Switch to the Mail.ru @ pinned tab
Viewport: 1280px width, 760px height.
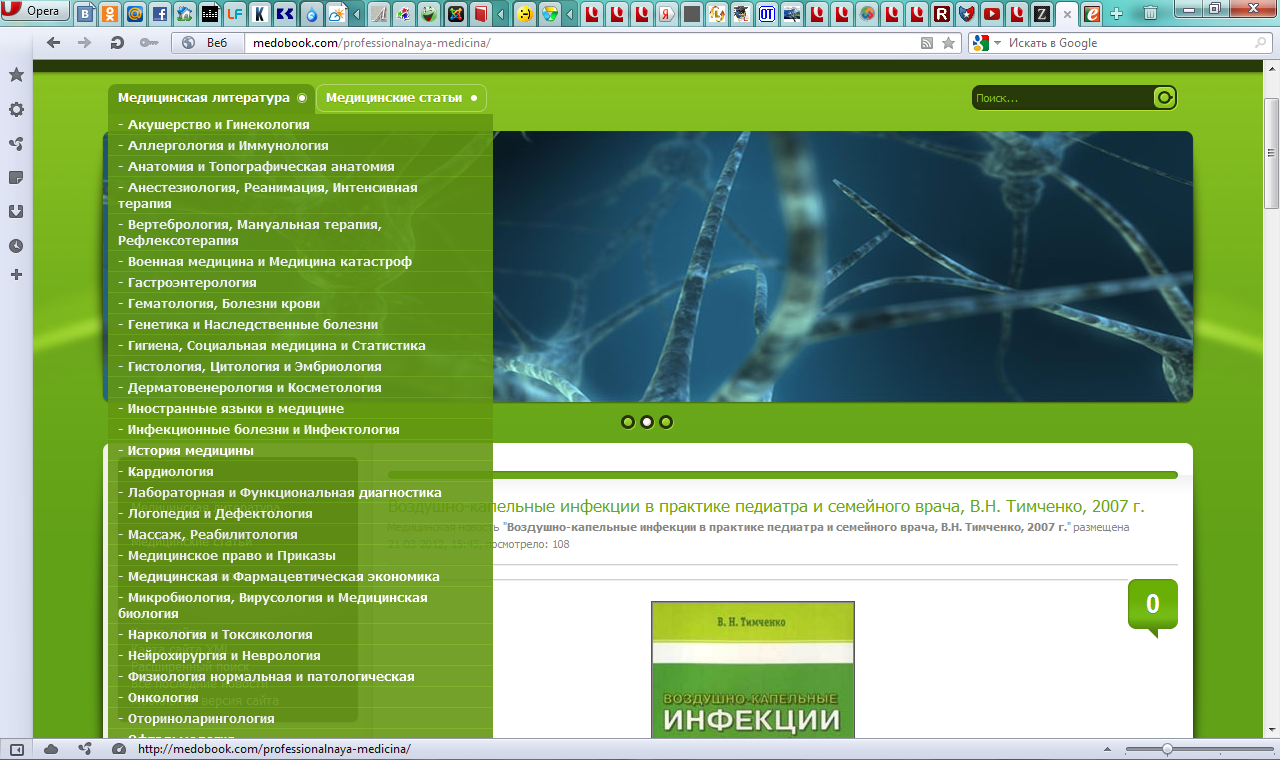click(134, 14)
